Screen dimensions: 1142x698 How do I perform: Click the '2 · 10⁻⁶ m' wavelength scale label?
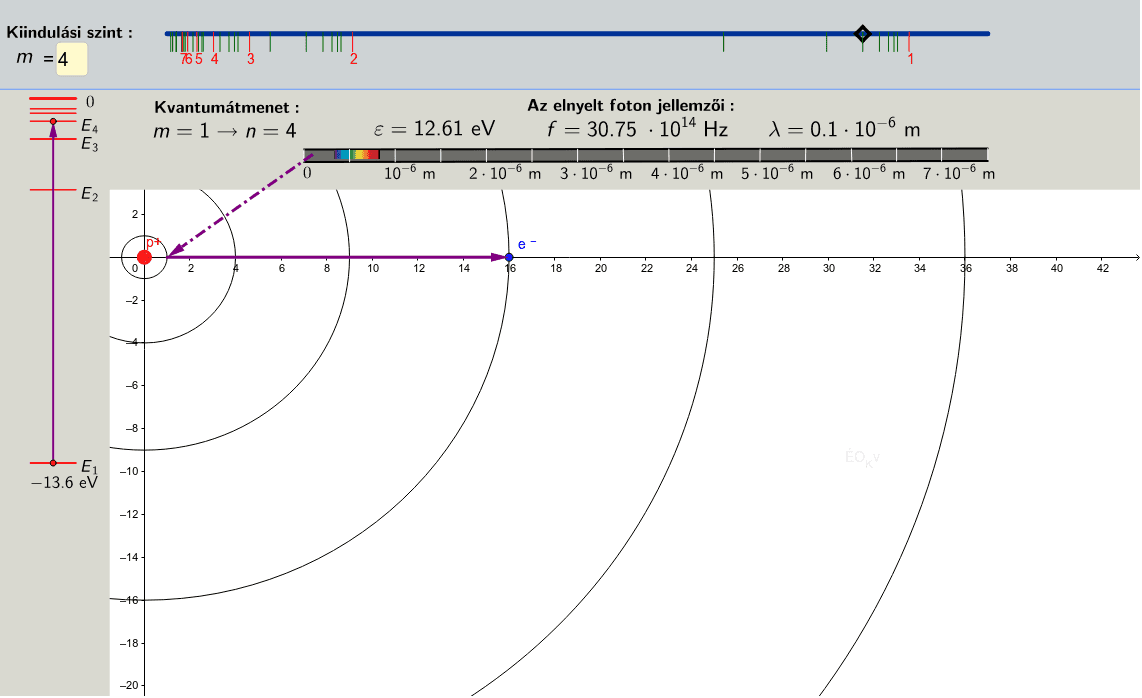[505, 173]
